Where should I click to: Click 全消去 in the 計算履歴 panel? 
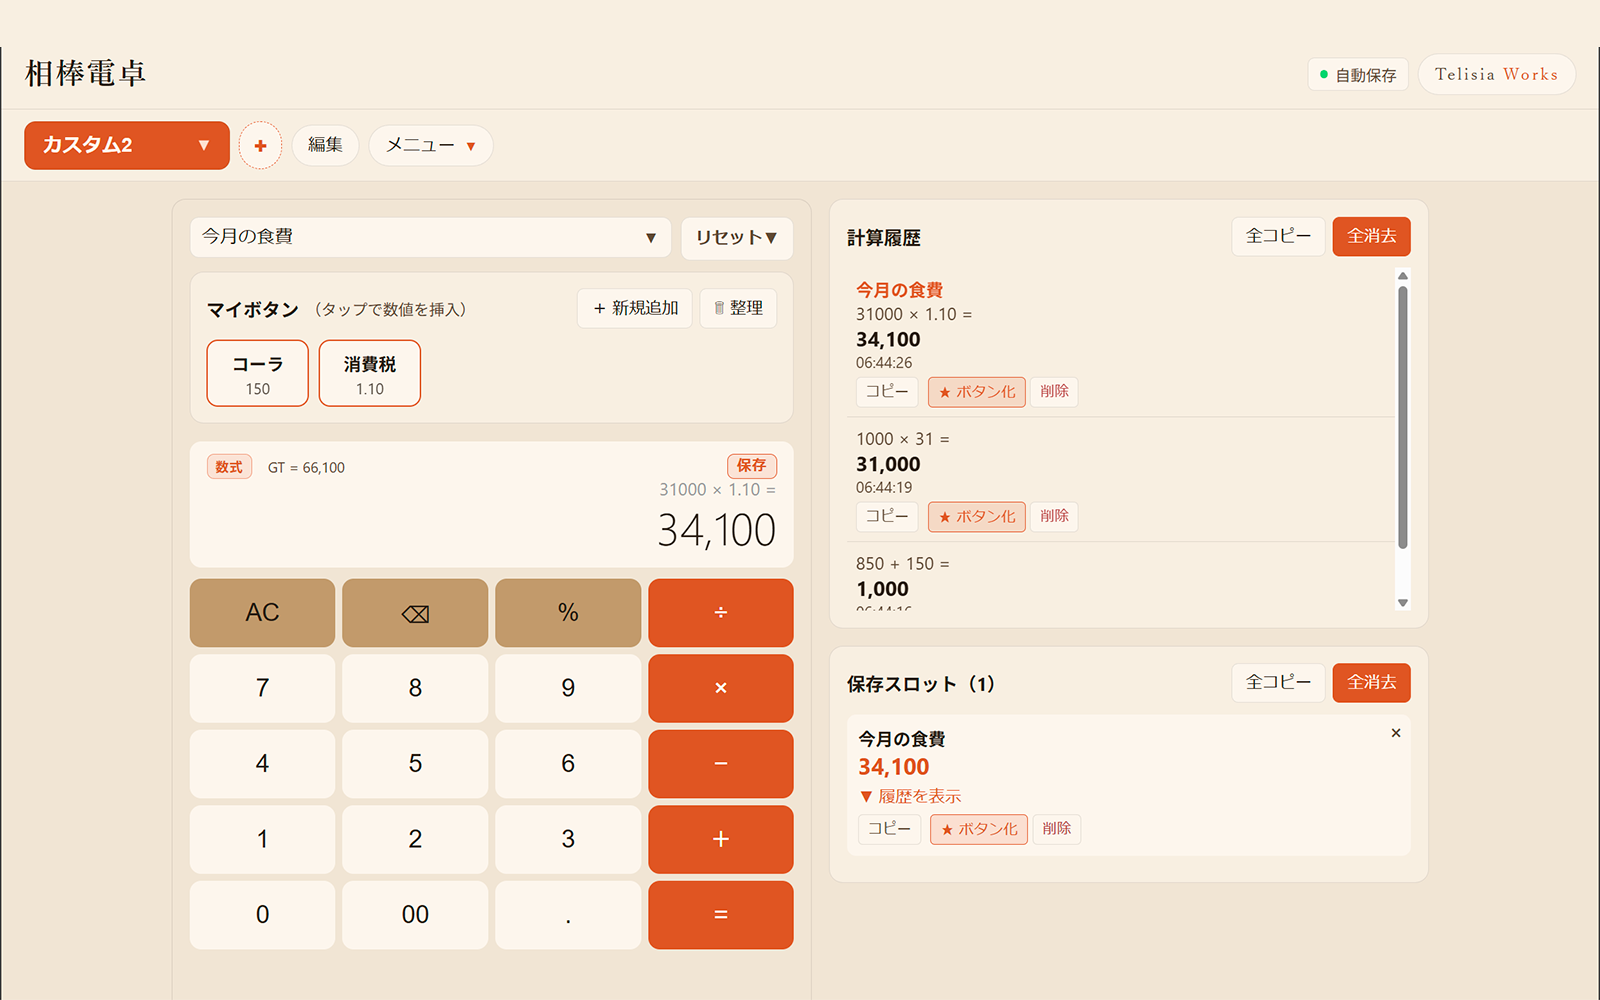[x=1371, y=236]
